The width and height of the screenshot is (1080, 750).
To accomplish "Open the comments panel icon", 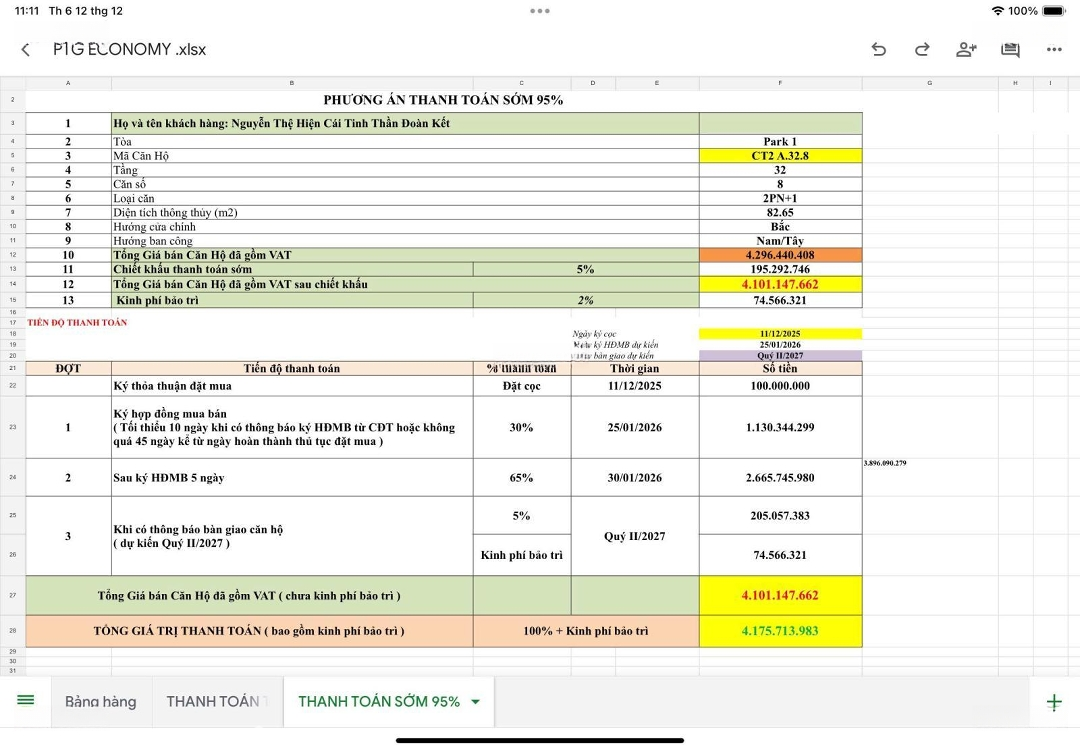I will (x=1010, y=50).
